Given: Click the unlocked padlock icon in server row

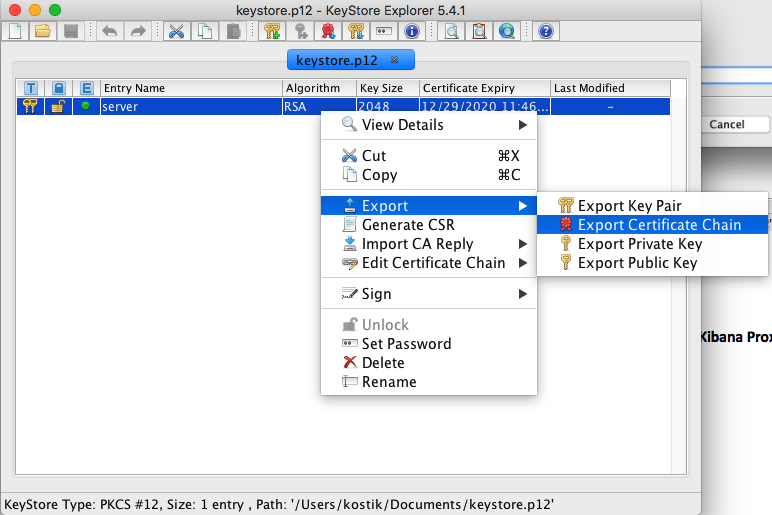Looking at the screenshot, I should click(x=59, y=106).
